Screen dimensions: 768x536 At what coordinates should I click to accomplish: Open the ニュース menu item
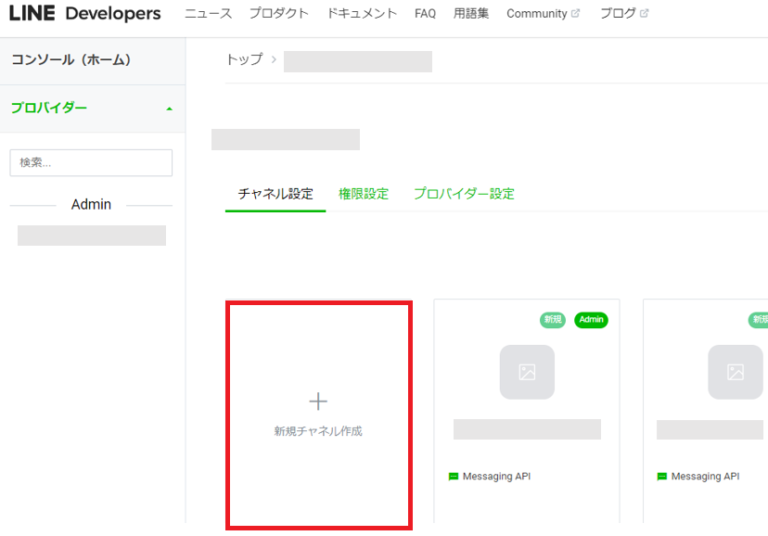click(x=208, y=14)
